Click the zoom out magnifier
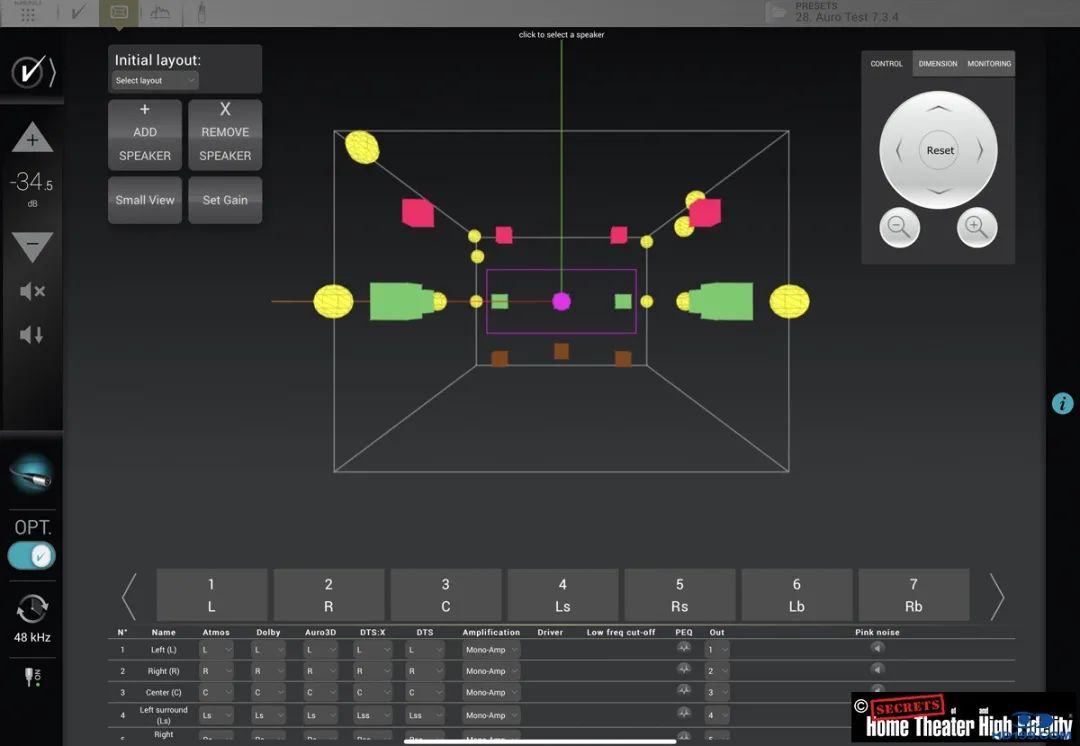Image resolution: width=1080 pixels, height=746 pixels. click(x=899, y=228)
